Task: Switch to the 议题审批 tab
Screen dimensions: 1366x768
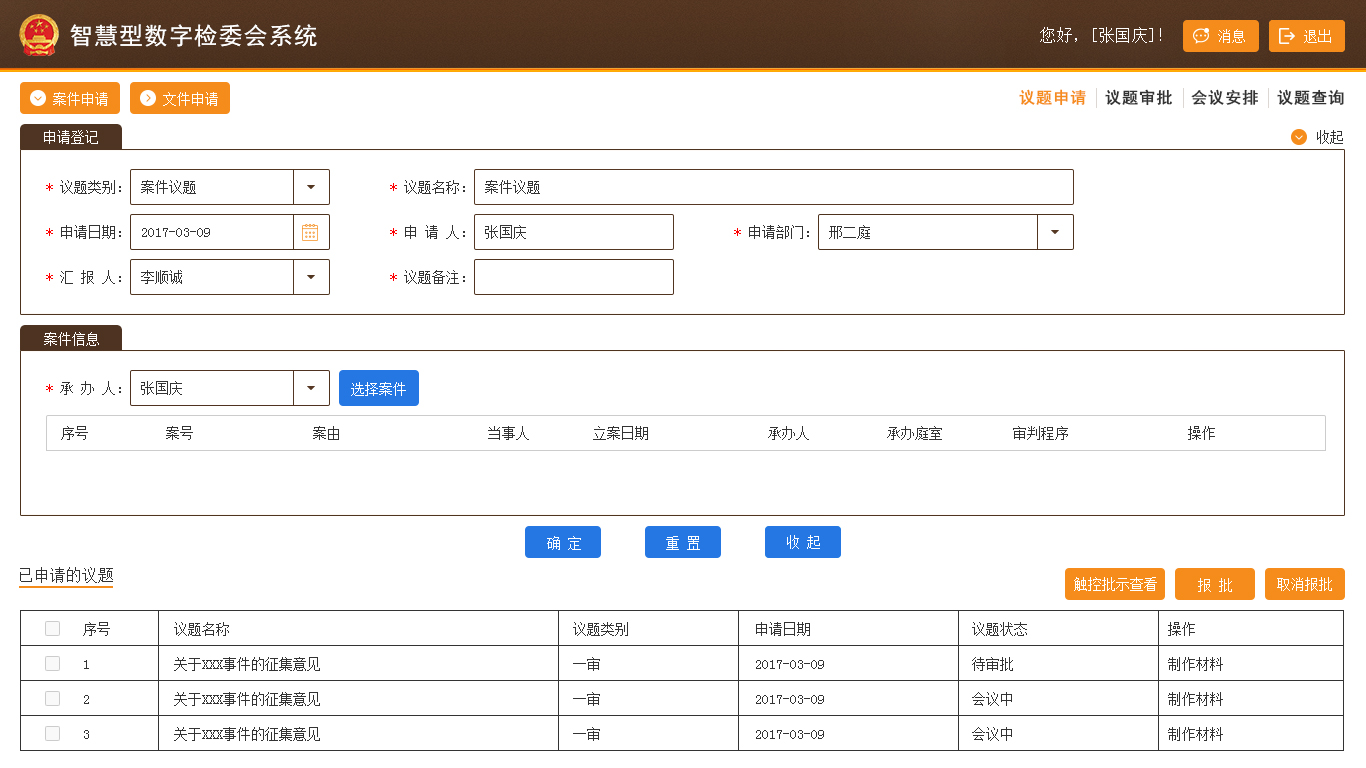Action: click(x=1138, y=98)
